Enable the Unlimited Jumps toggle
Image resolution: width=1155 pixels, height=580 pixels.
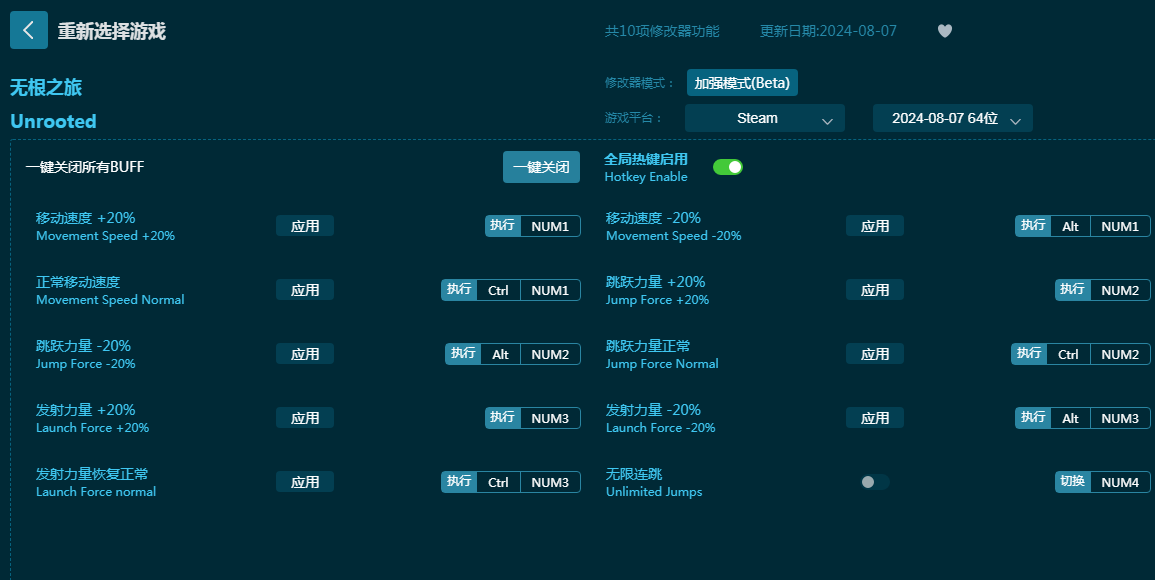[x=874, y=482]
